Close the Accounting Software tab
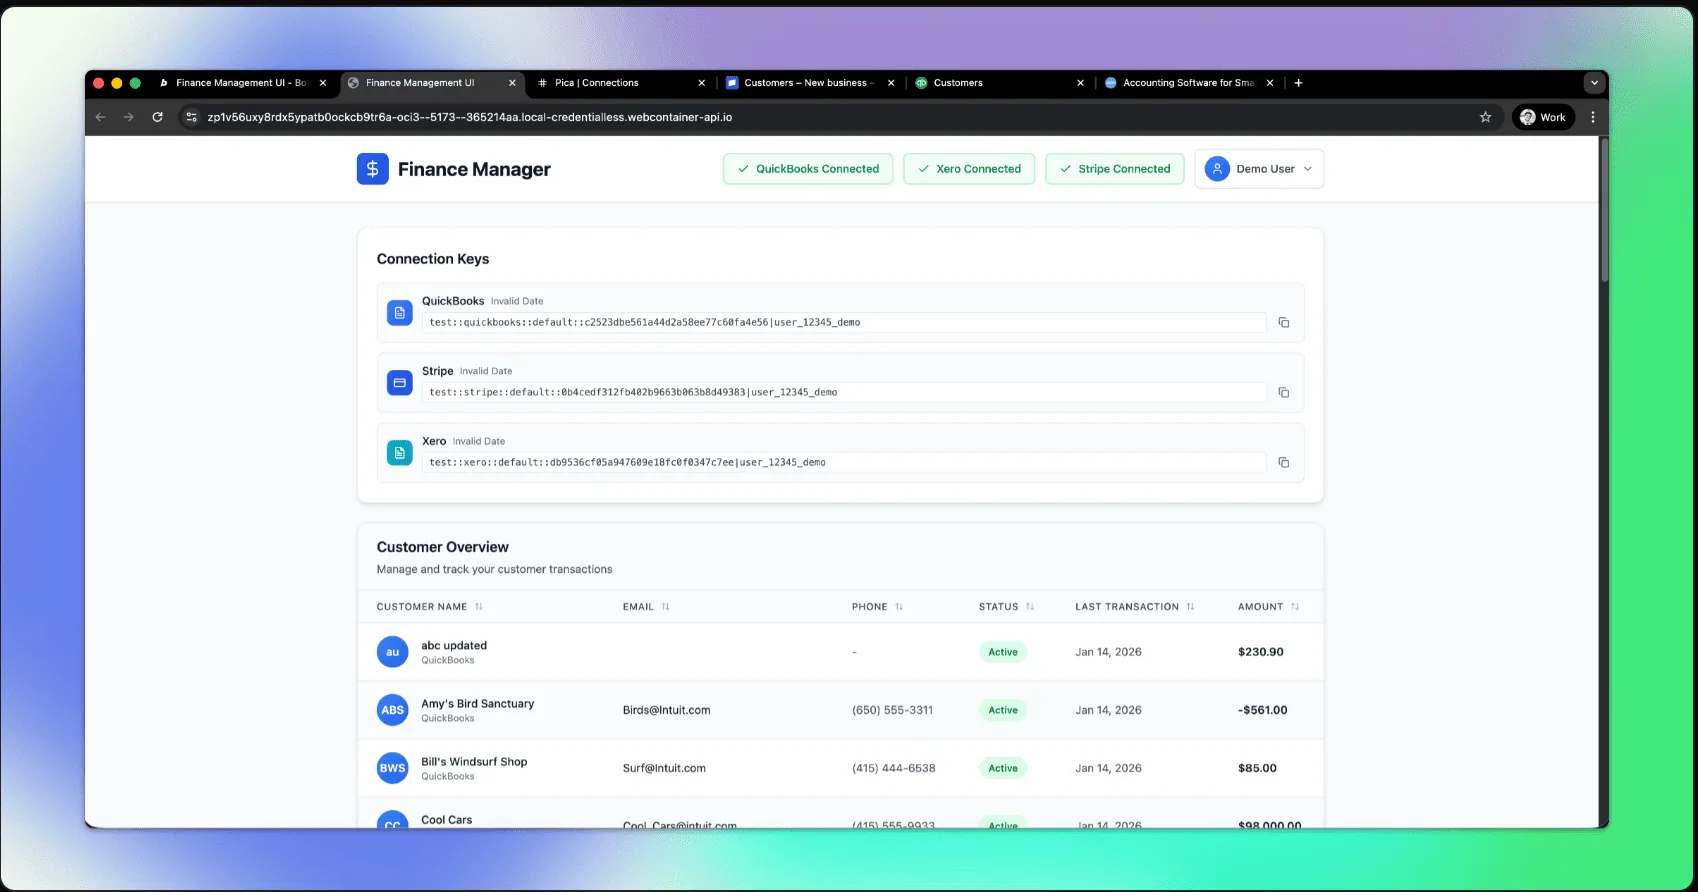The image size is (1698, 892). (1270, 83)
